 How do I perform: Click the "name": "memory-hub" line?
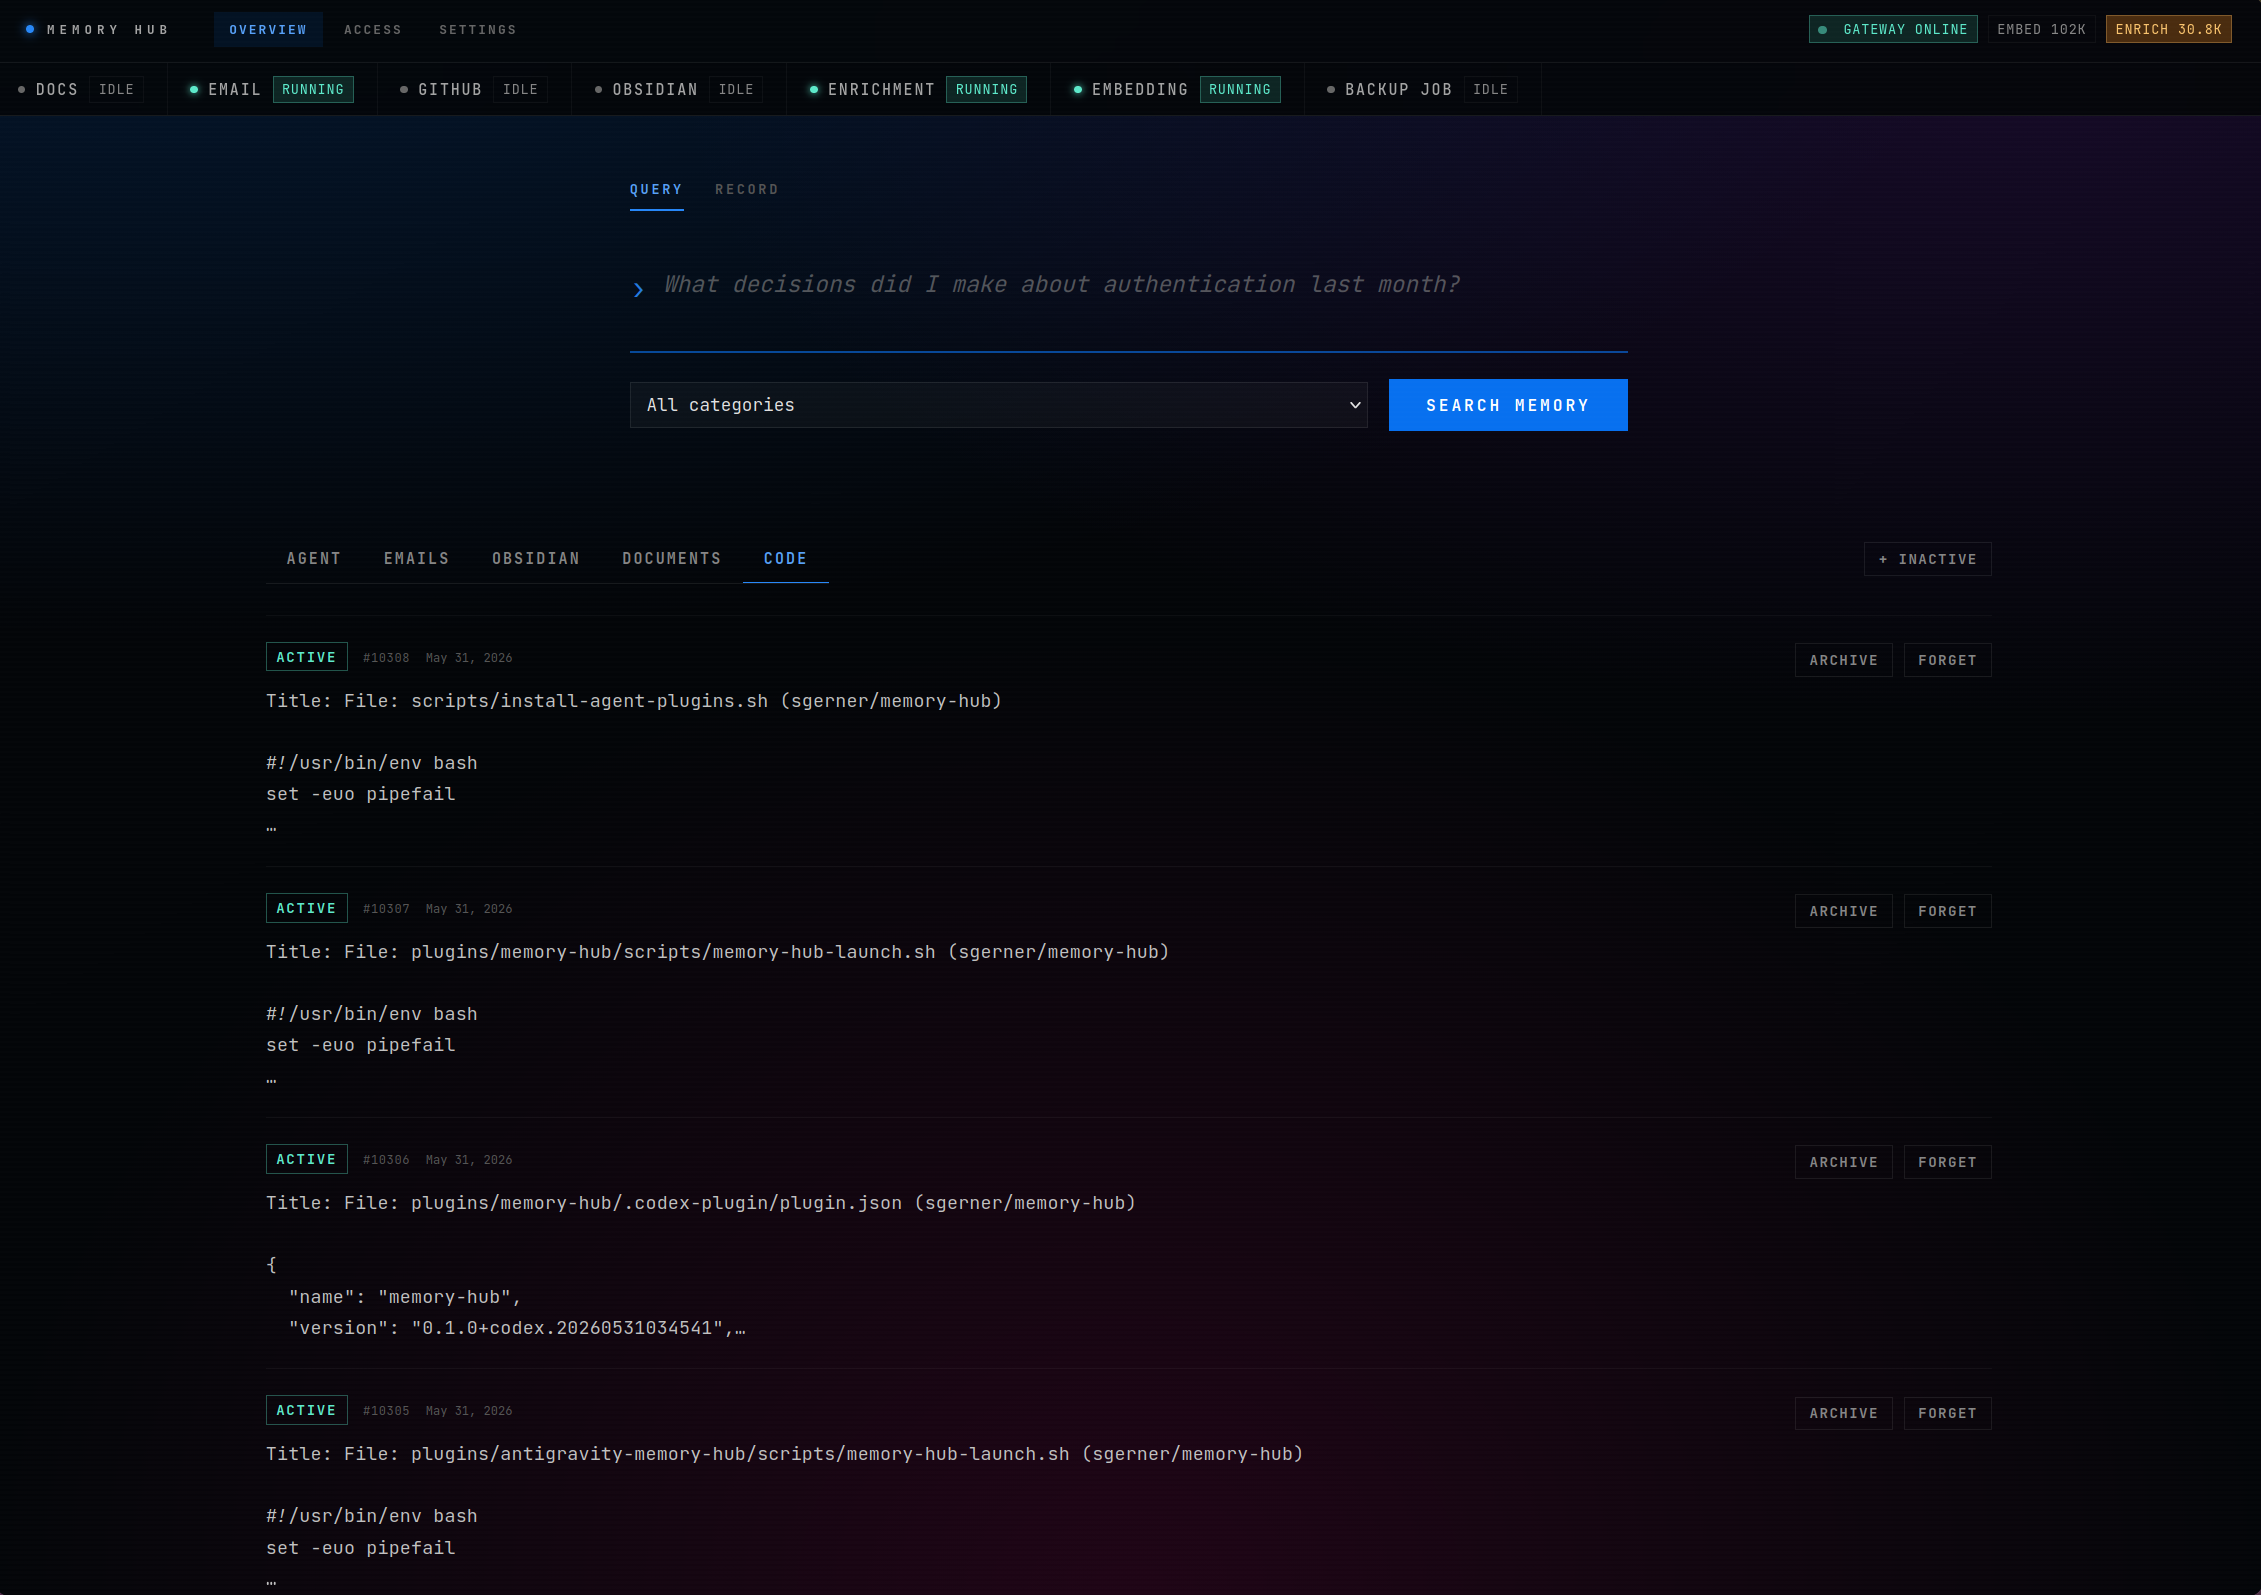pos(405,1297)
